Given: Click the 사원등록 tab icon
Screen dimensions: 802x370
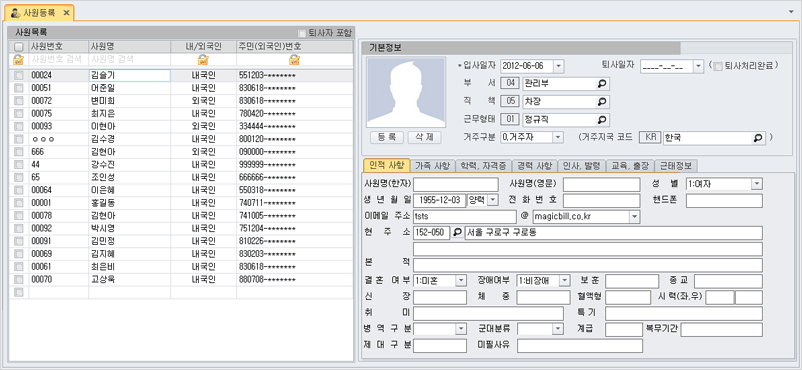Looking at the screenshot, I should [16, 12].
